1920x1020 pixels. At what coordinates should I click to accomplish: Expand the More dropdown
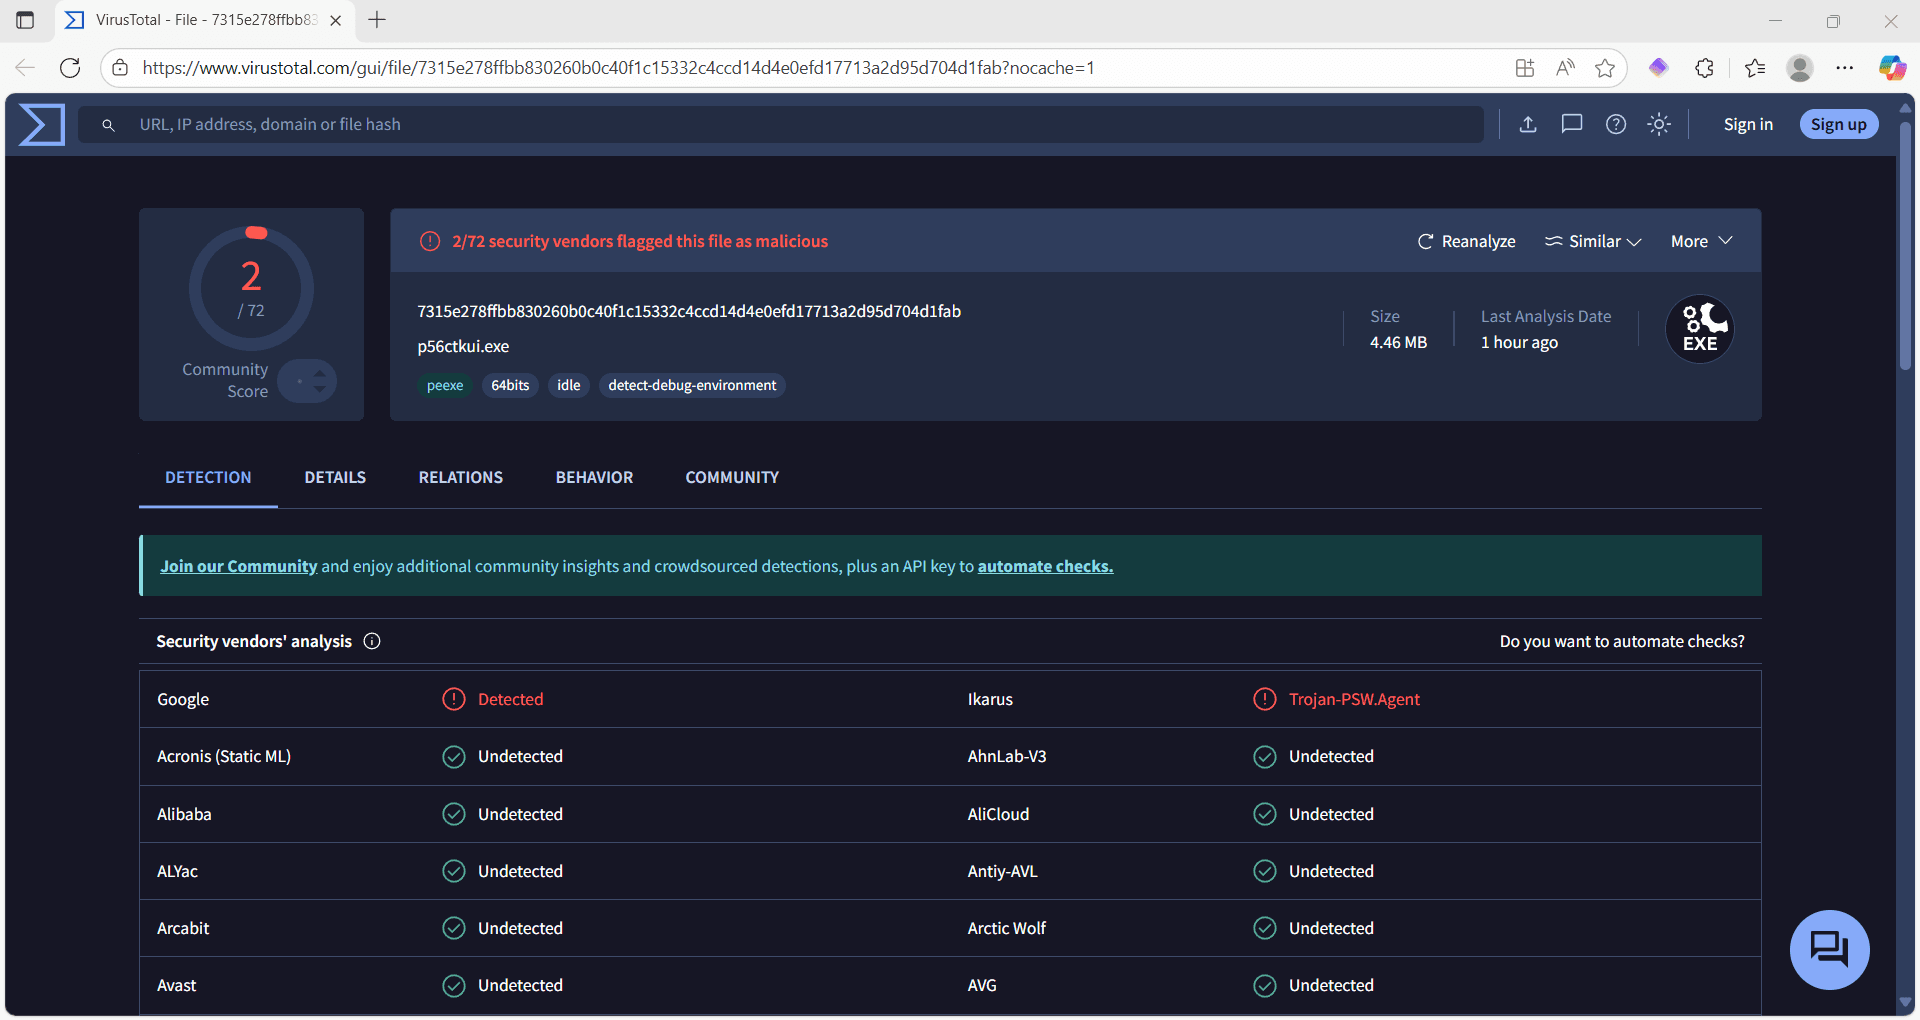coord(1701,241)
